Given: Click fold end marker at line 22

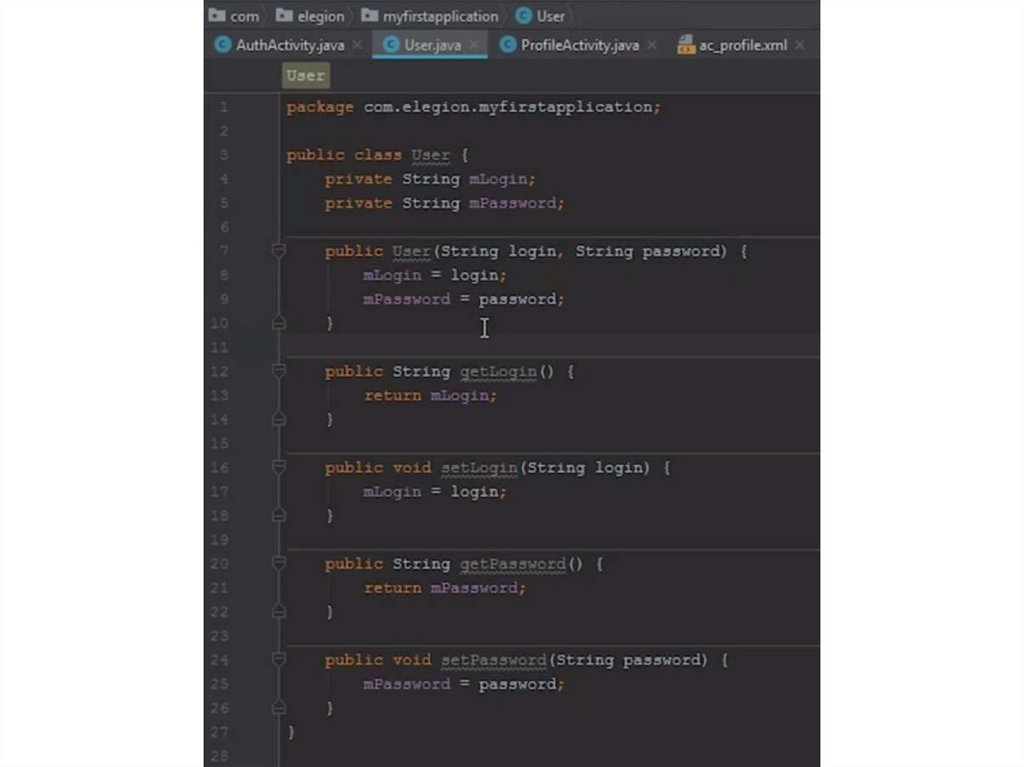Looking at the screenshot, I should point(279,612).
